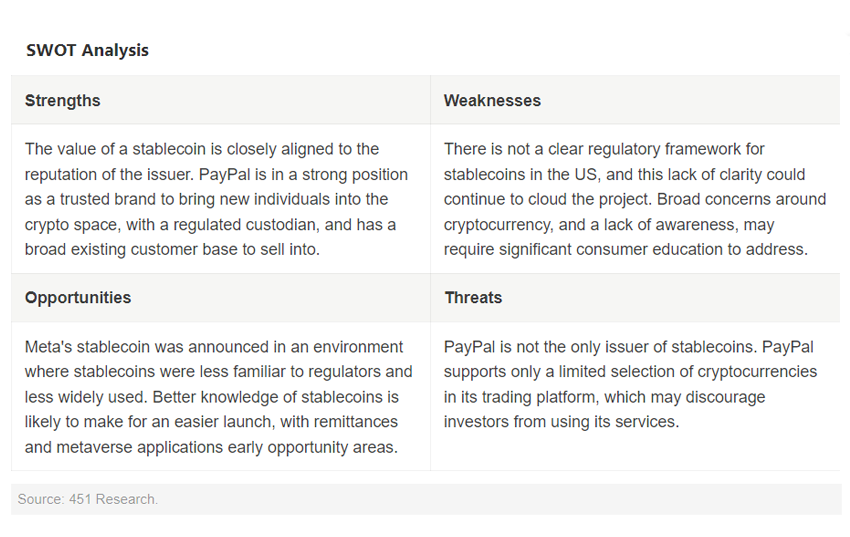Click the Source: 451 Research footer
This screenshot has height=537, width=850.
[x=87, y=499]
